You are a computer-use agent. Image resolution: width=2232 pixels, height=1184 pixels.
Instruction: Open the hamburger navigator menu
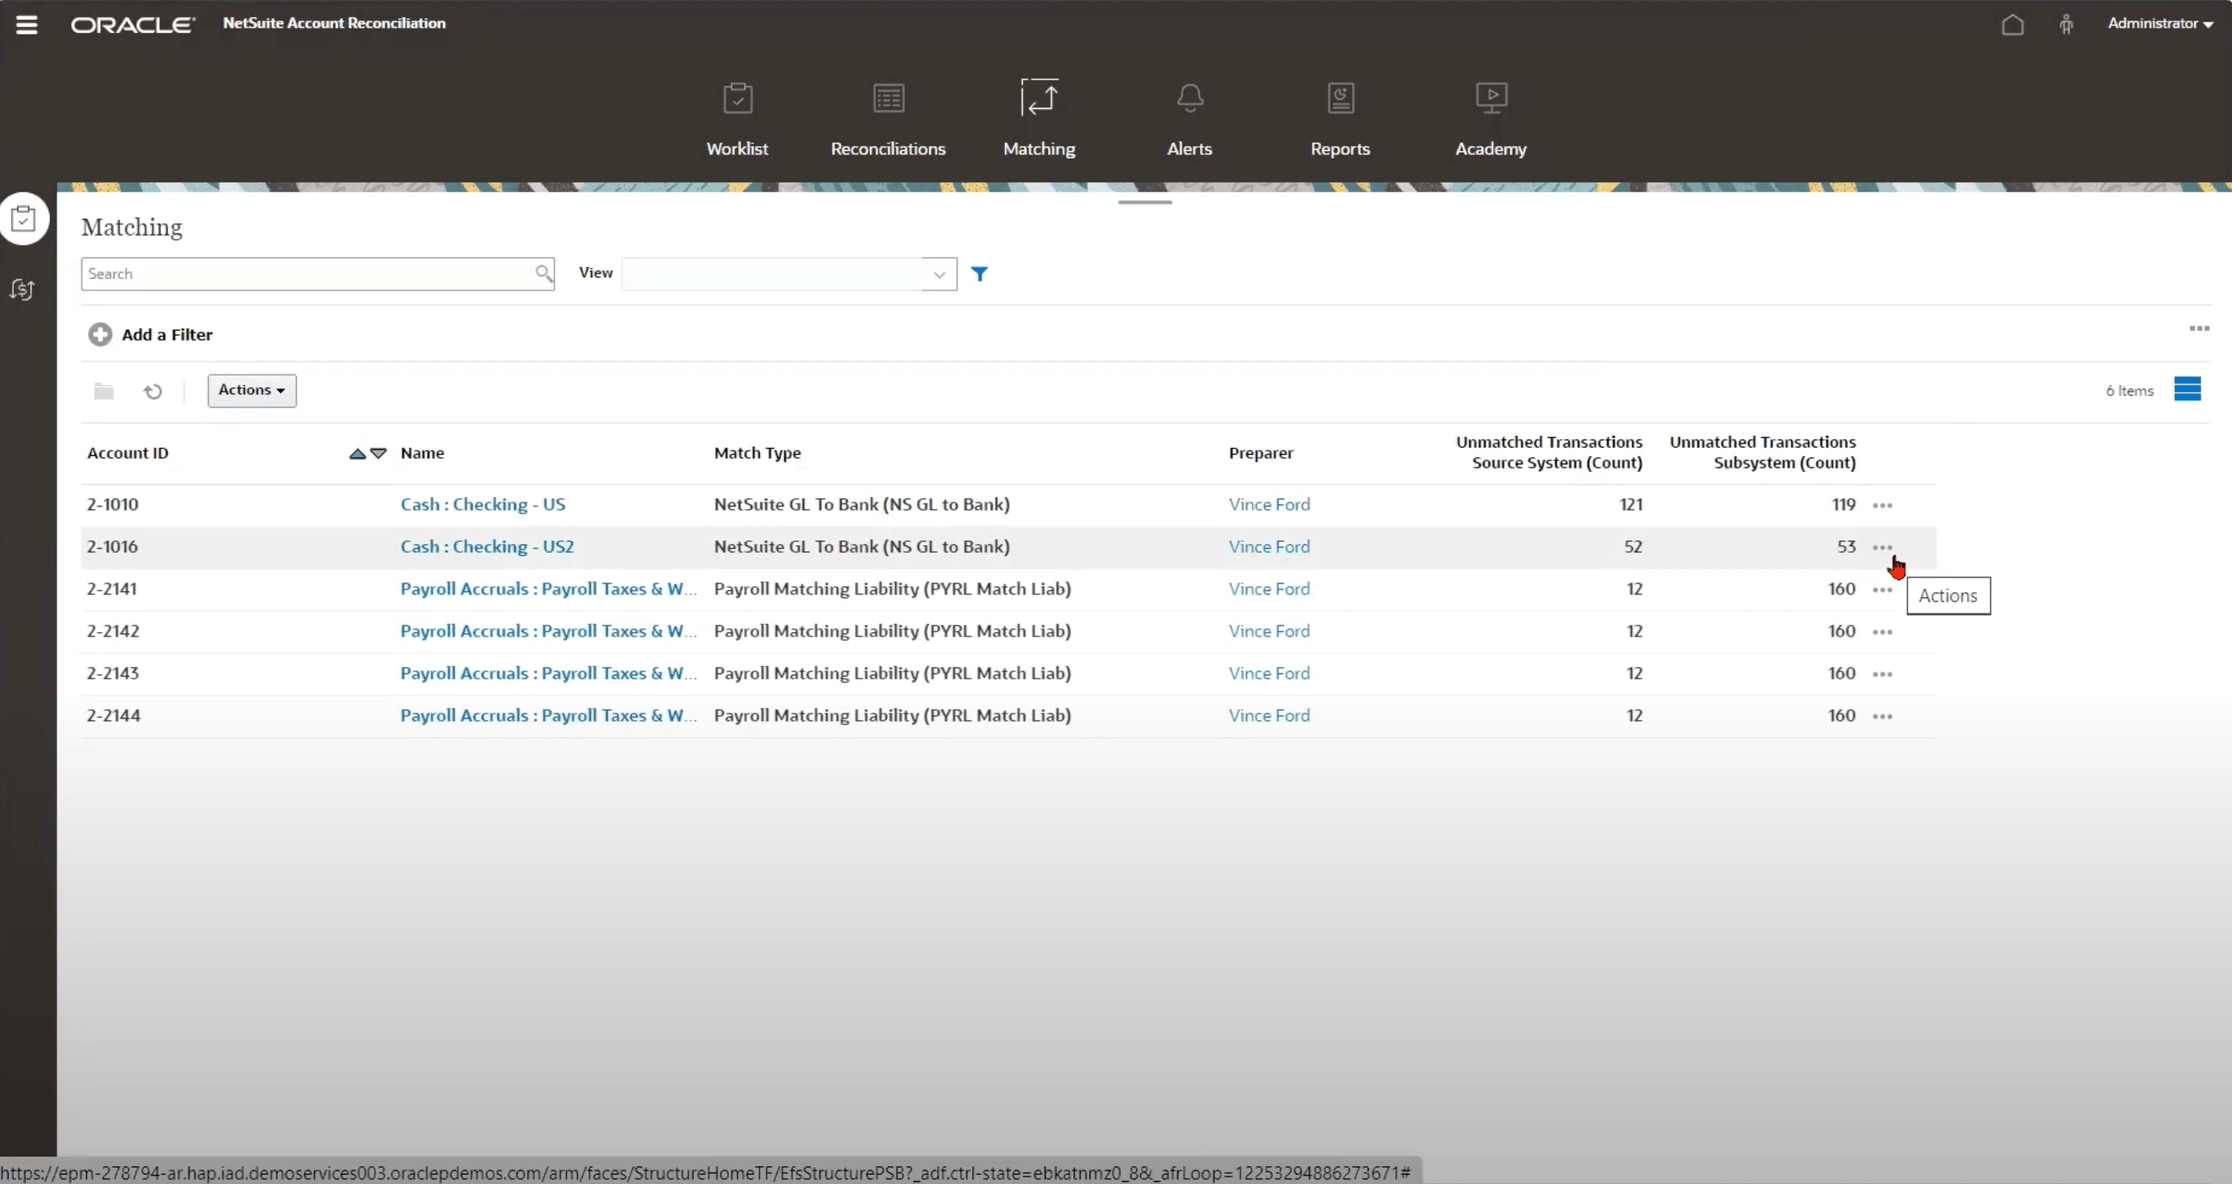(27, 24)
